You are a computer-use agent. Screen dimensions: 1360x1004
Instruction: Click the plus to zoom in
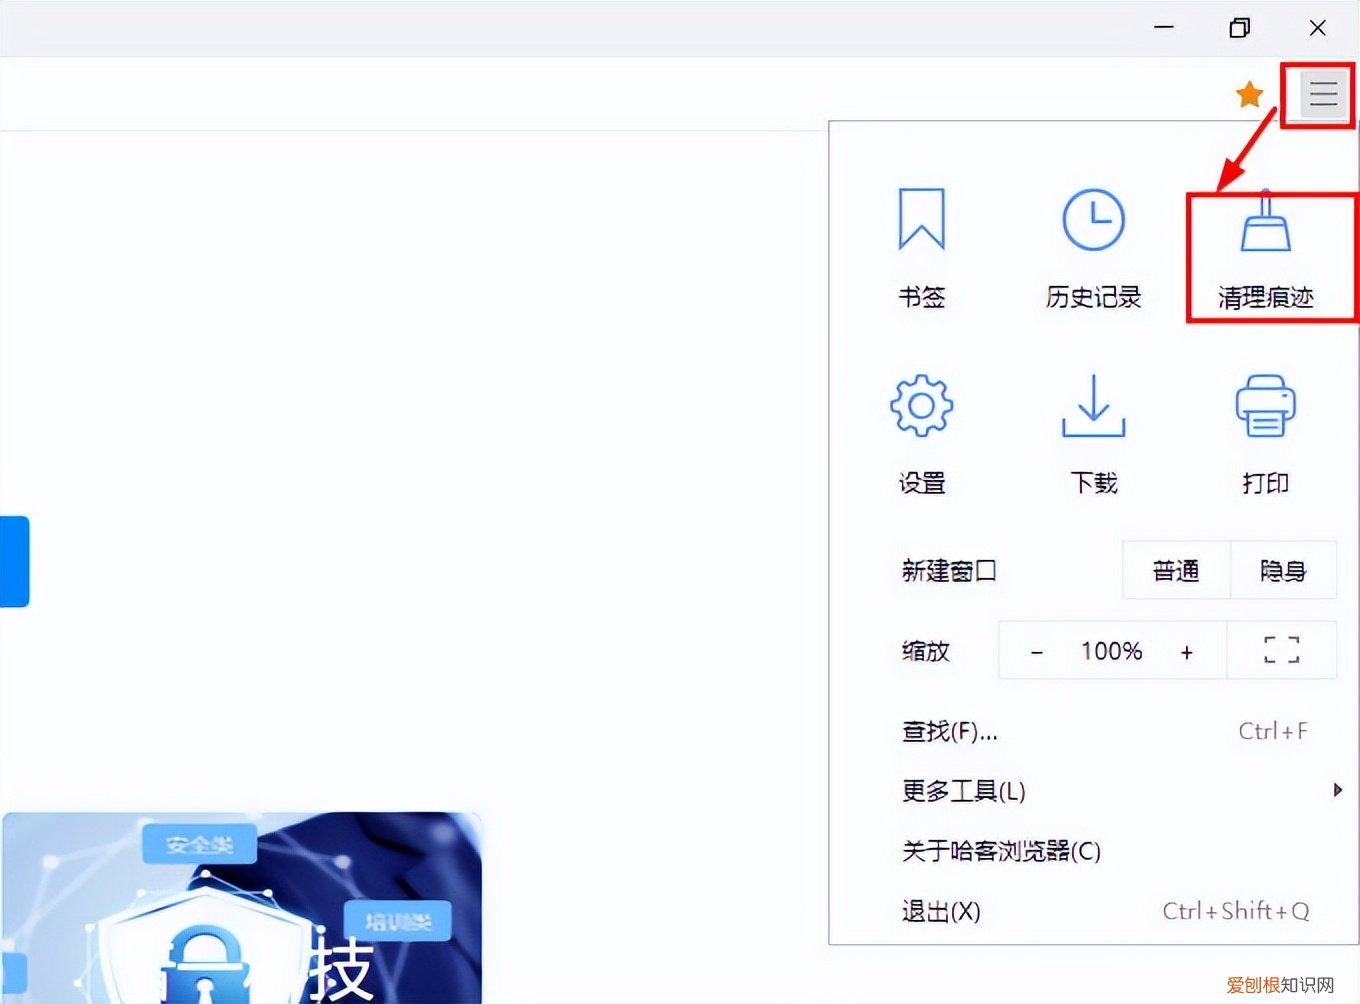pyautogui.click(x=1186, y=650)
